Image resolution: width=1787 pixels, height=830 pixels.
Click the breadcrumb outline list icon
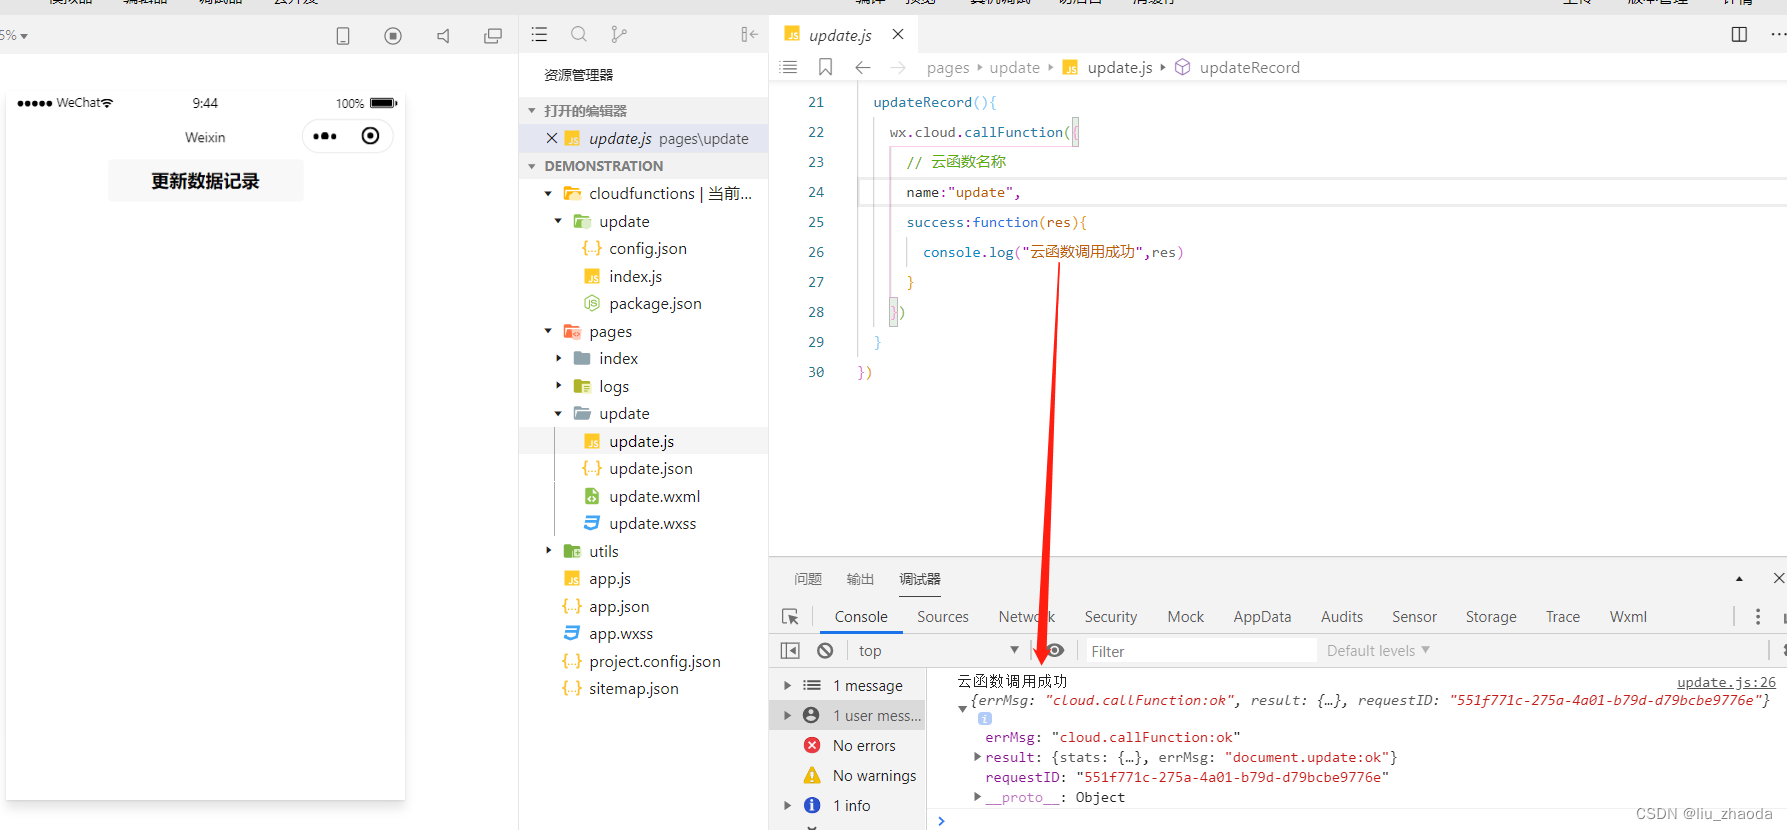[x=789, y=67]
